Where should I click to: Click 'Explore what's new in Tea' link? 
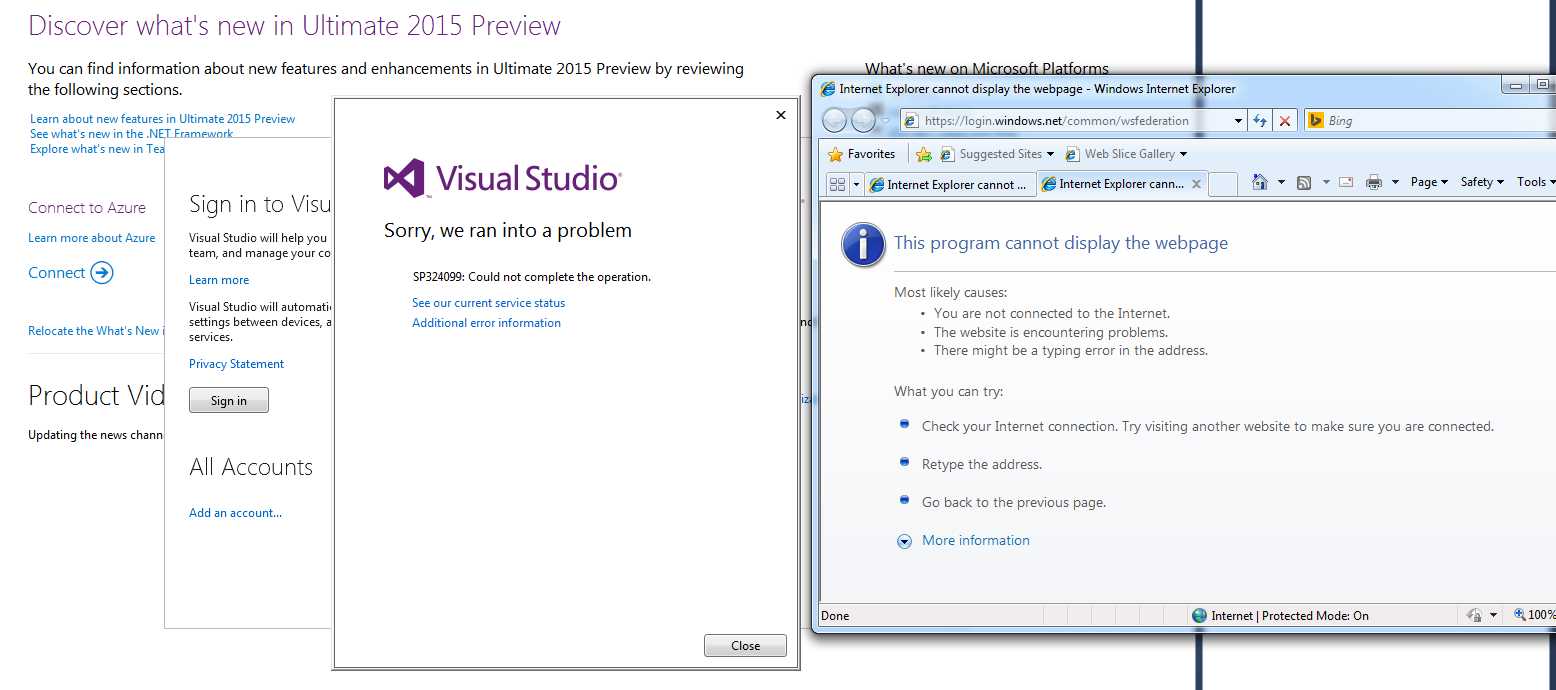(97, 149)
